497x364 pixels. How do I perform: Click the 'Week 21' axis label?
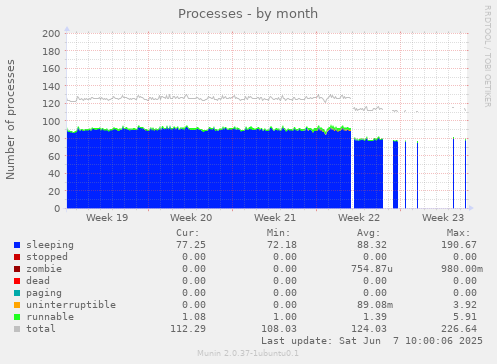pos(275,218)
